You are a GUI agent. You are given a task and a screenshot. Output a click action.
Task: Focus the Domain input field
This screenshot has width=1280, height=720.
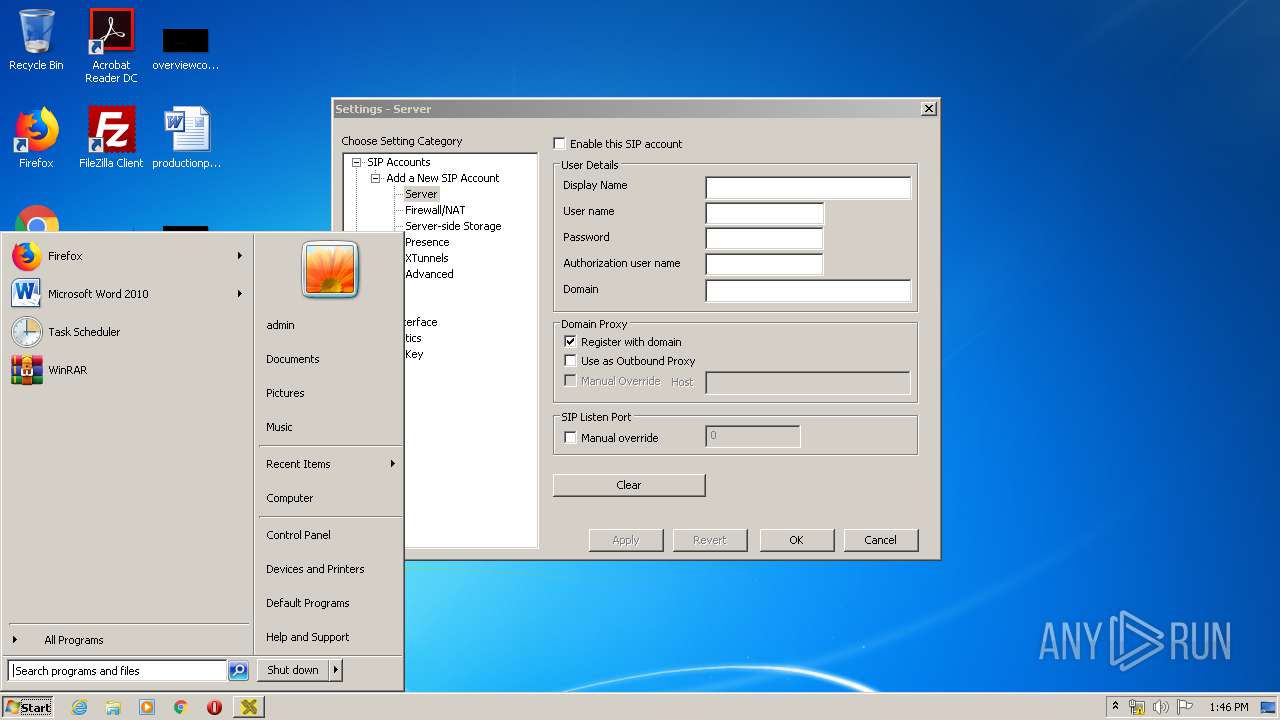808,291
